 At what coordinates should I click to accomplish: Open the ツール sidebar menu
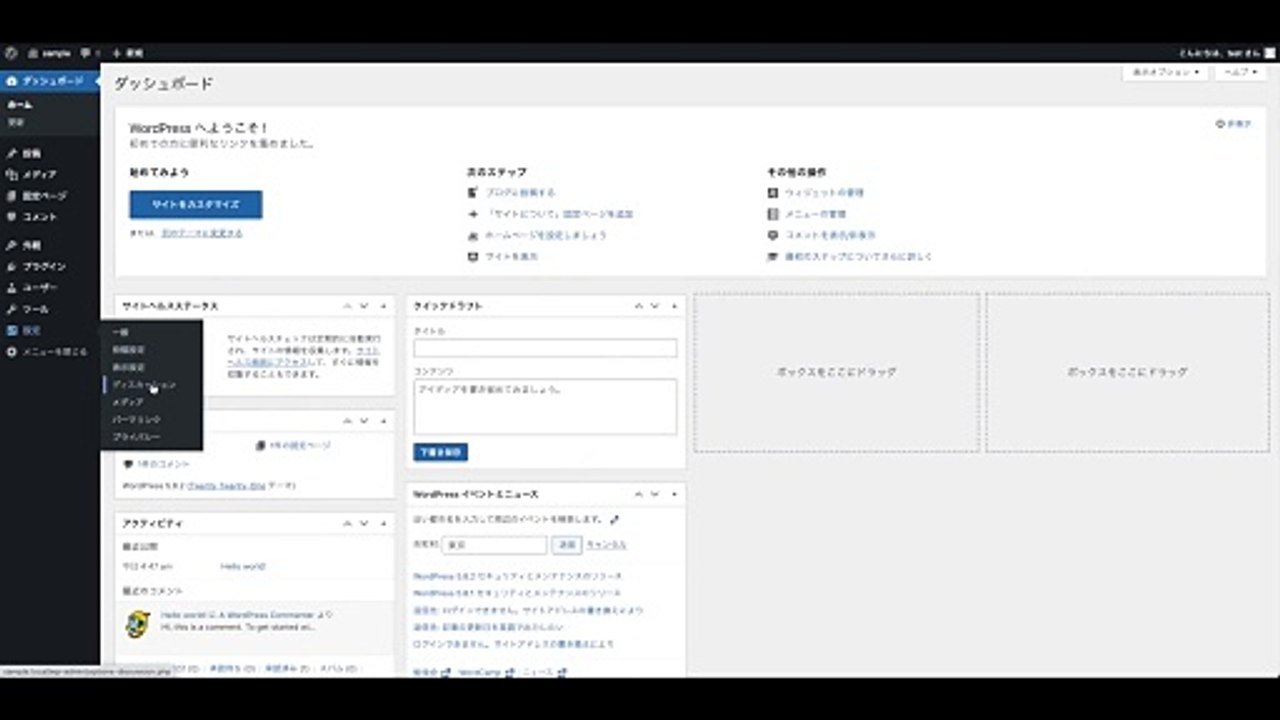pyautogui.click(x=50, y=309)
